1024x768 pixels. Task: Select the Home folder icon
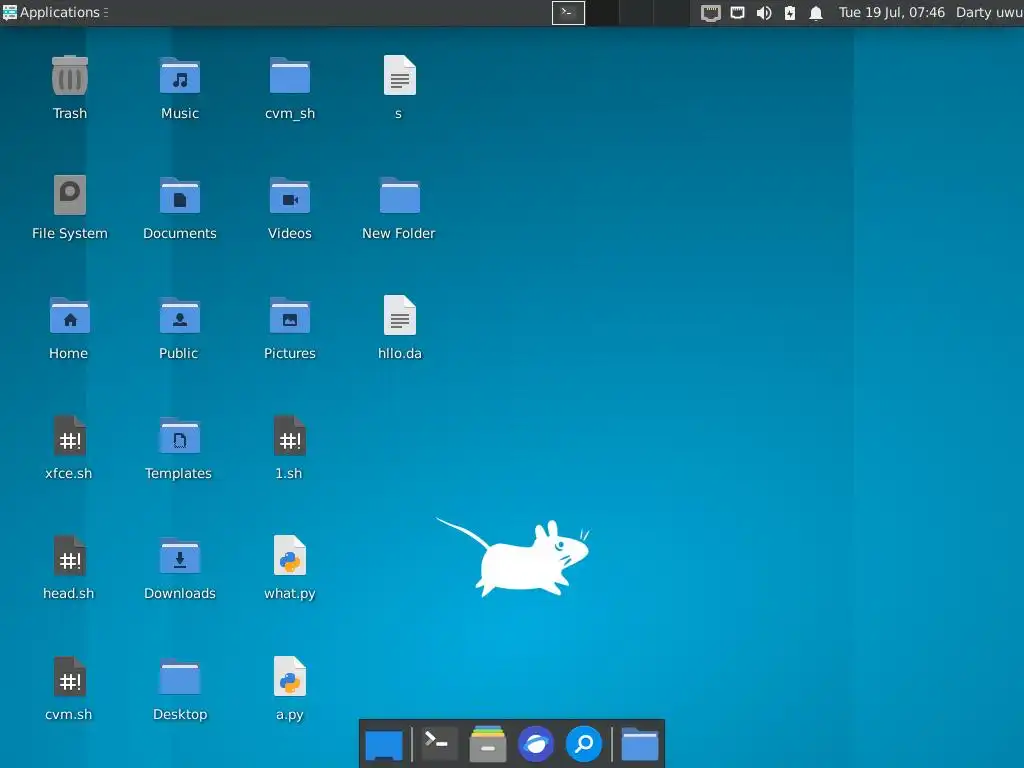pyautogui.click(x=70, y=315)
